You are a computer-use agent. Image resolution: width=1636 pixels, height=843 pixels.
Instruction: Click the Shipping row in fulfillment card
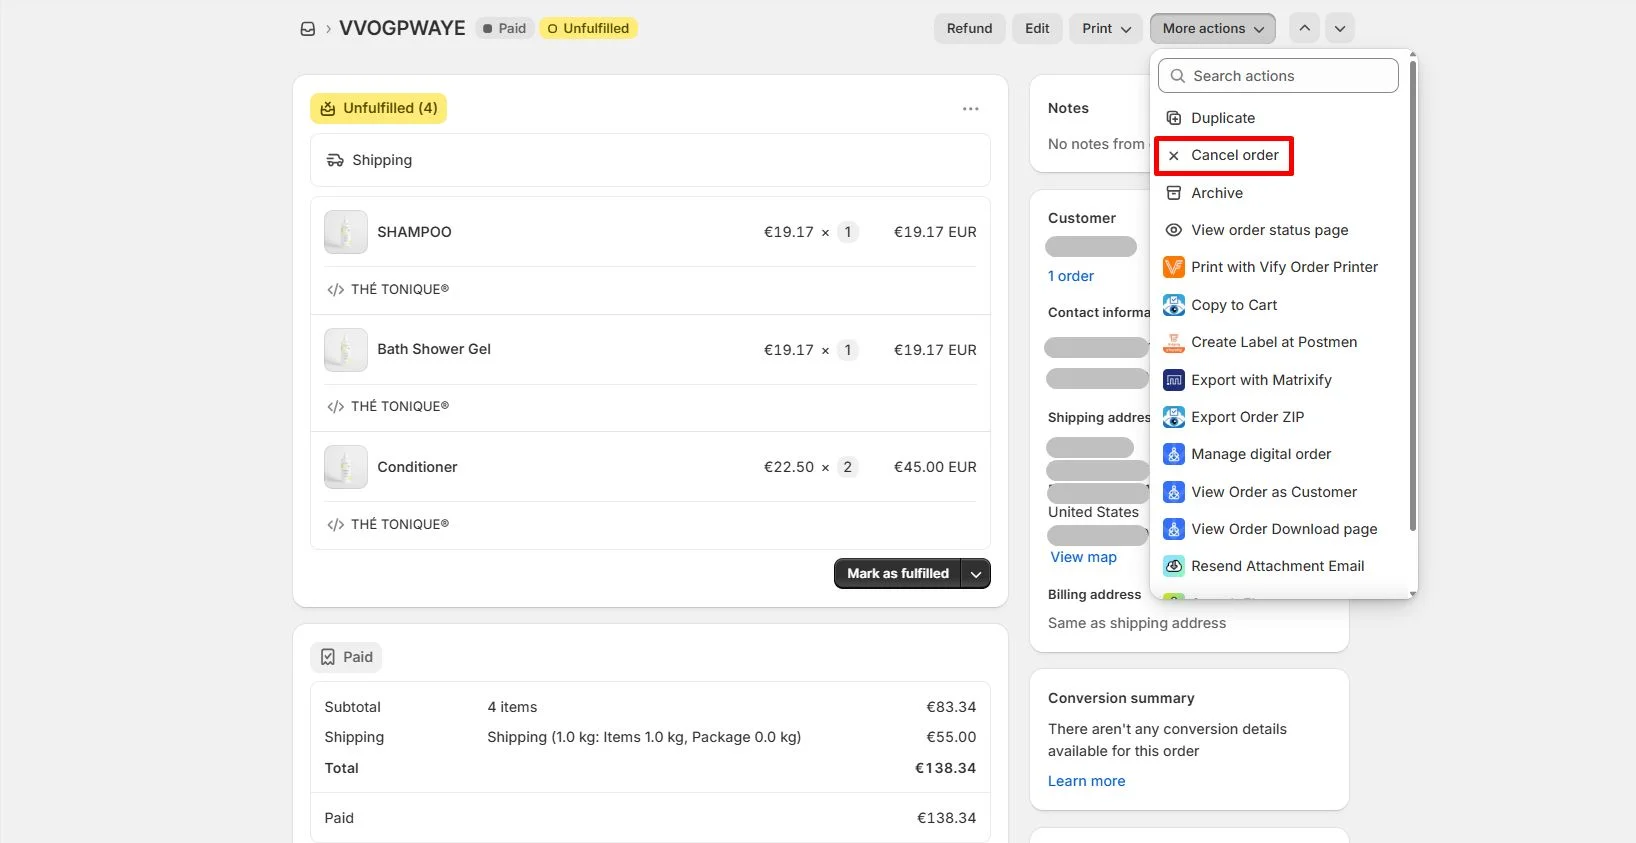click(650, 160)
